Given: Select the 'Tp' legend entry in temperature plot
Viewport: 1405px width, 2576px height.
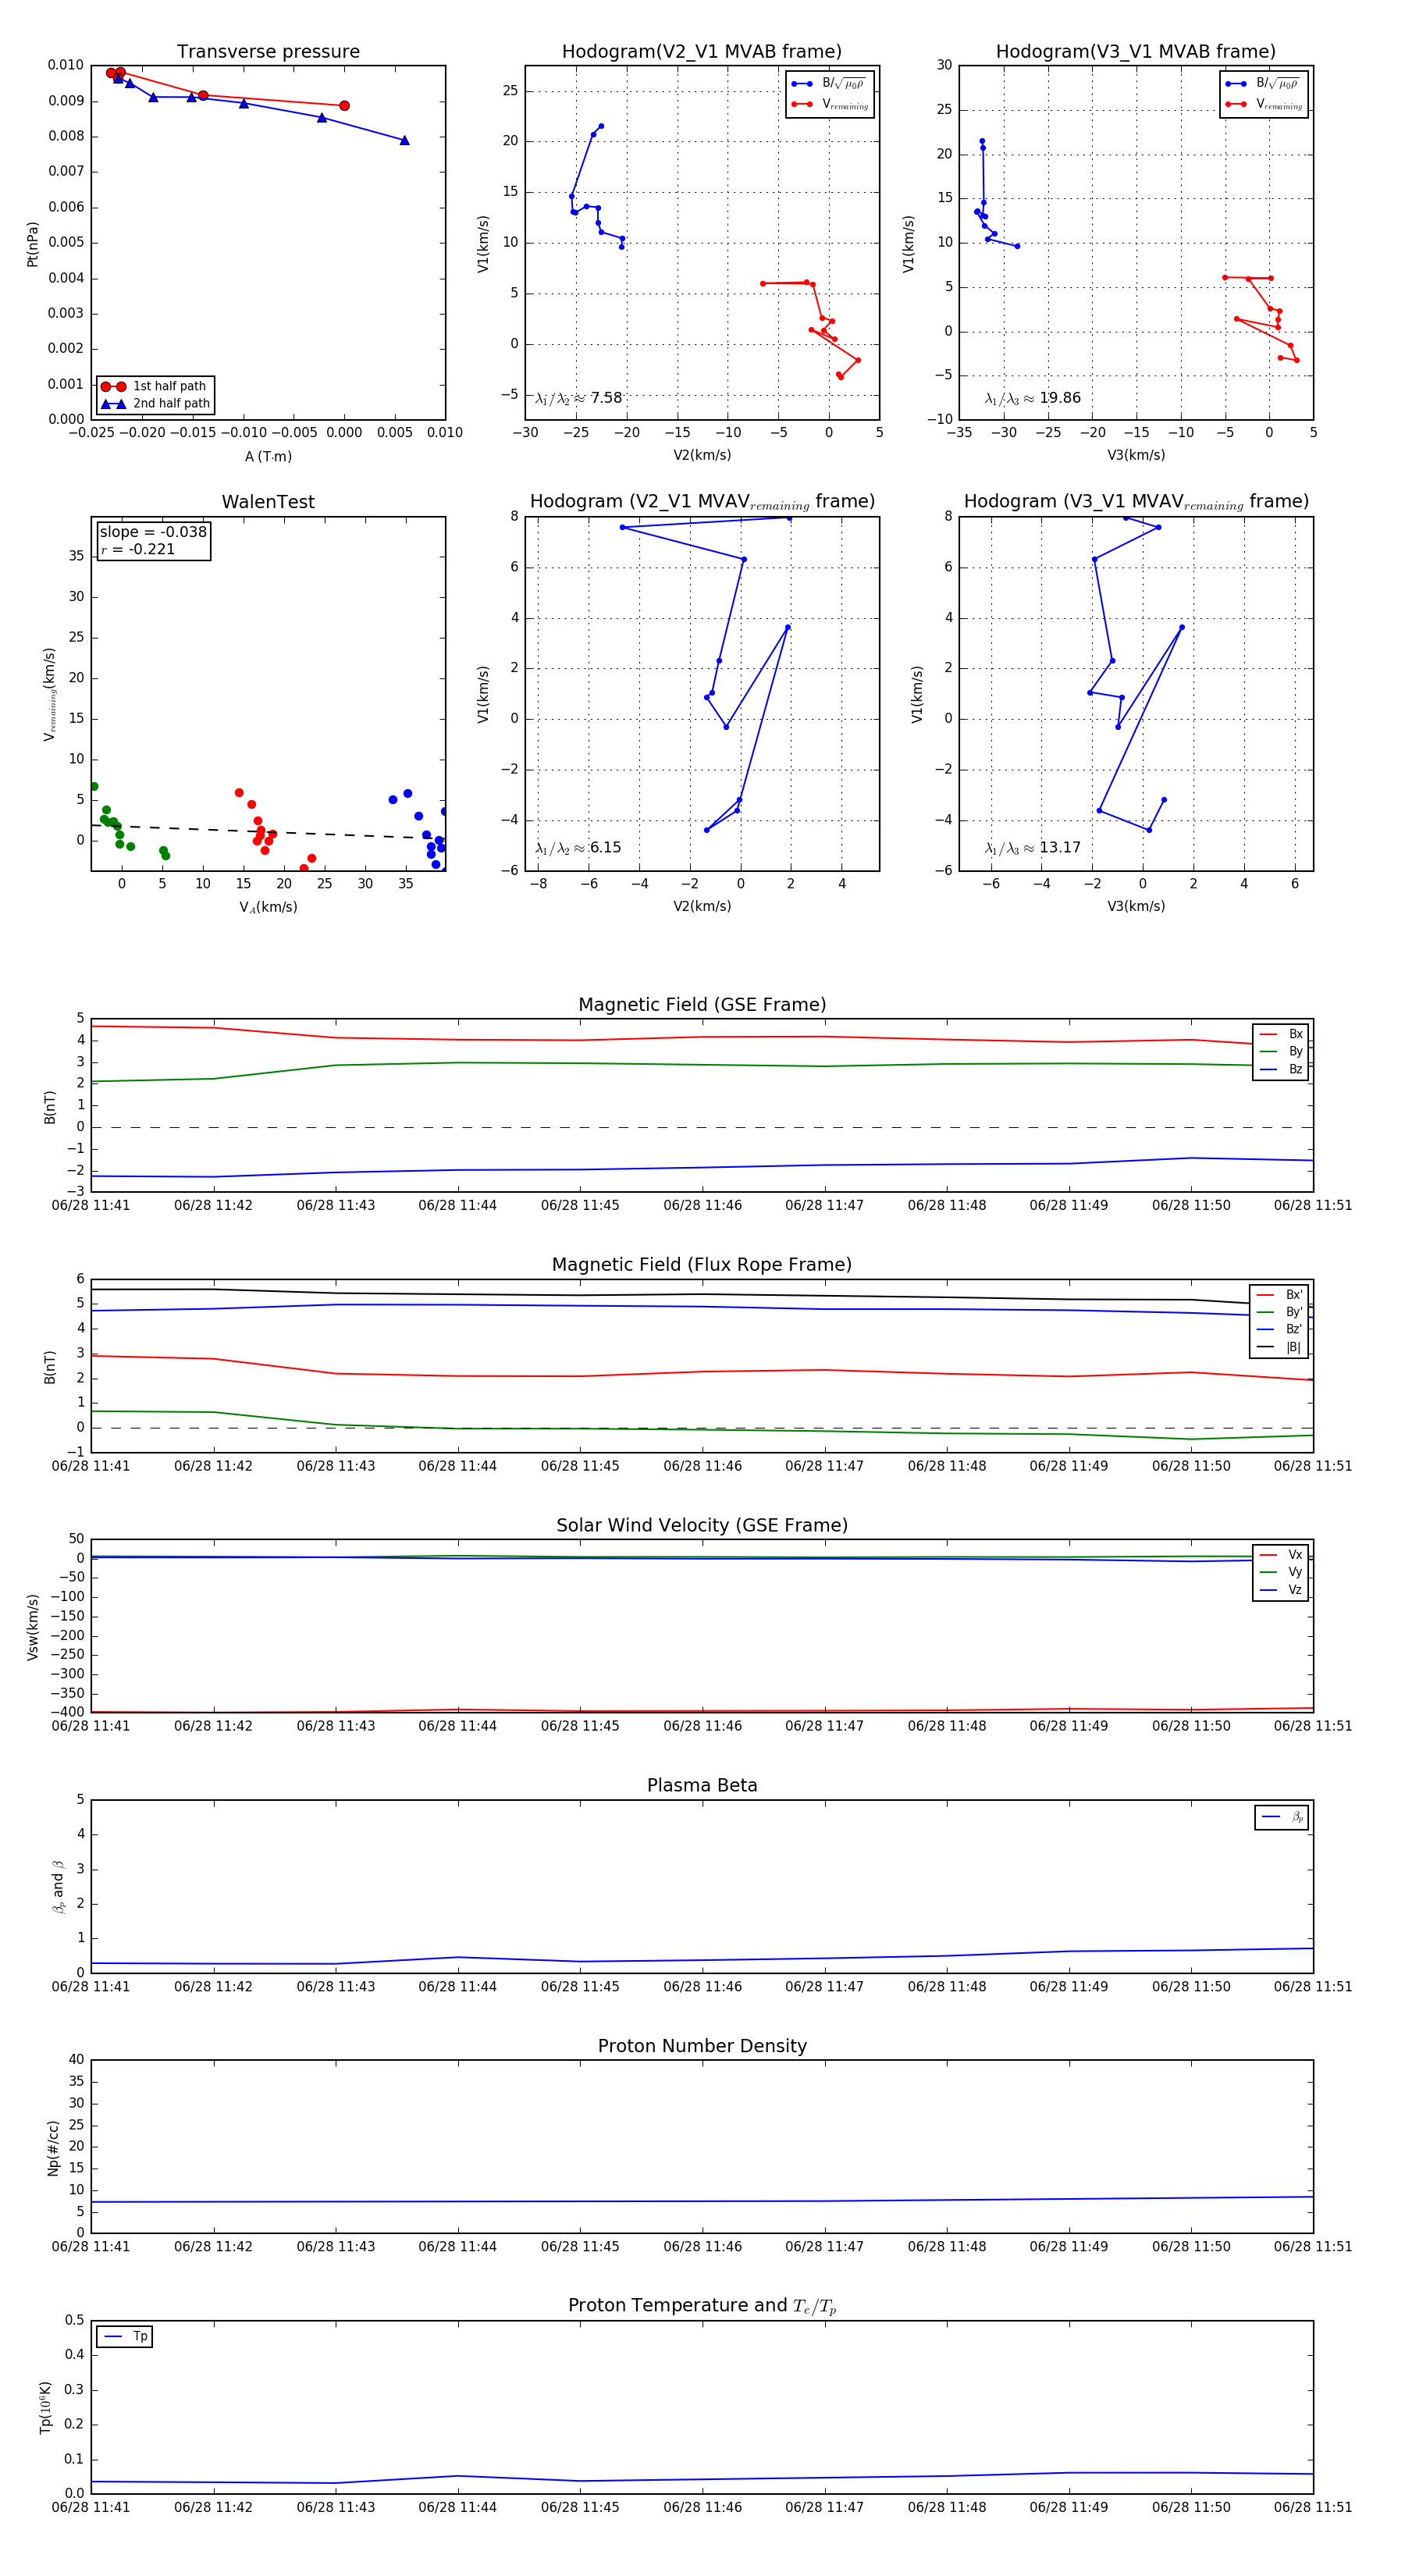Looking at the screenshot, I should tap(125, 2337).
